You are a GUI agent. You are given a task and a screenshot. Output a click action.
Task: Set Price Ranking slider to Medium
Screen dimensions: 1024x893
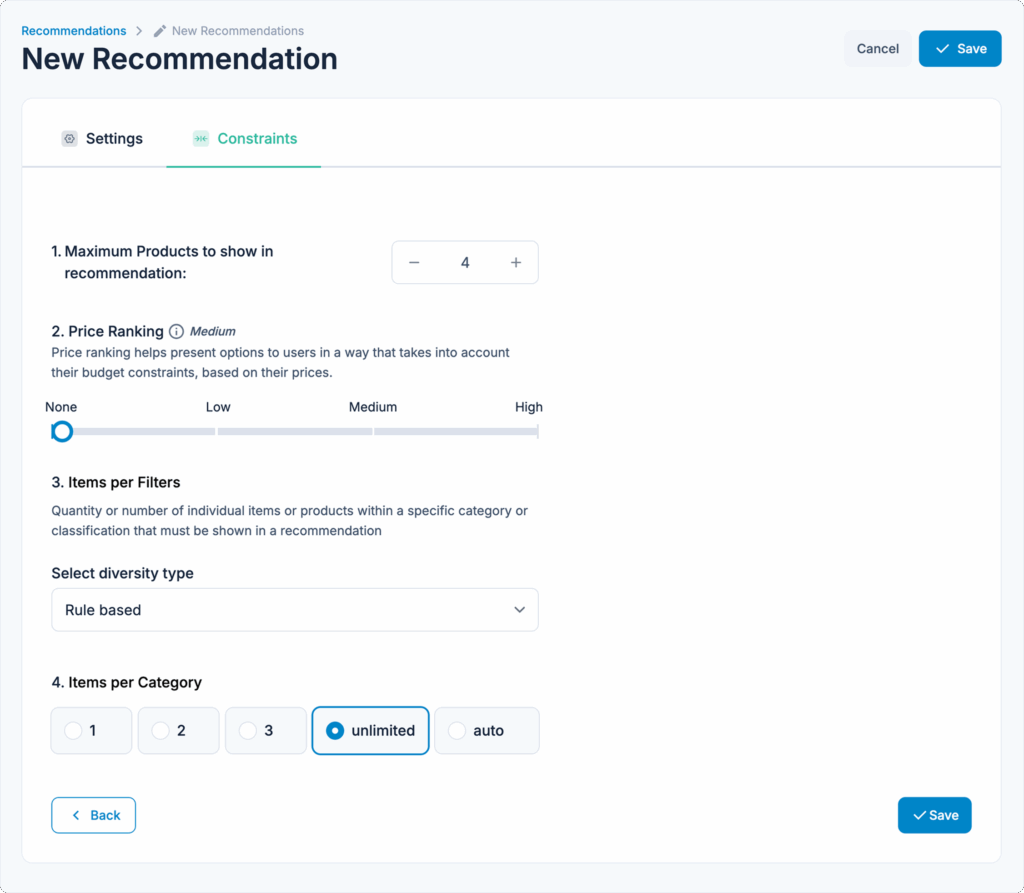click(x=373, y=431)
